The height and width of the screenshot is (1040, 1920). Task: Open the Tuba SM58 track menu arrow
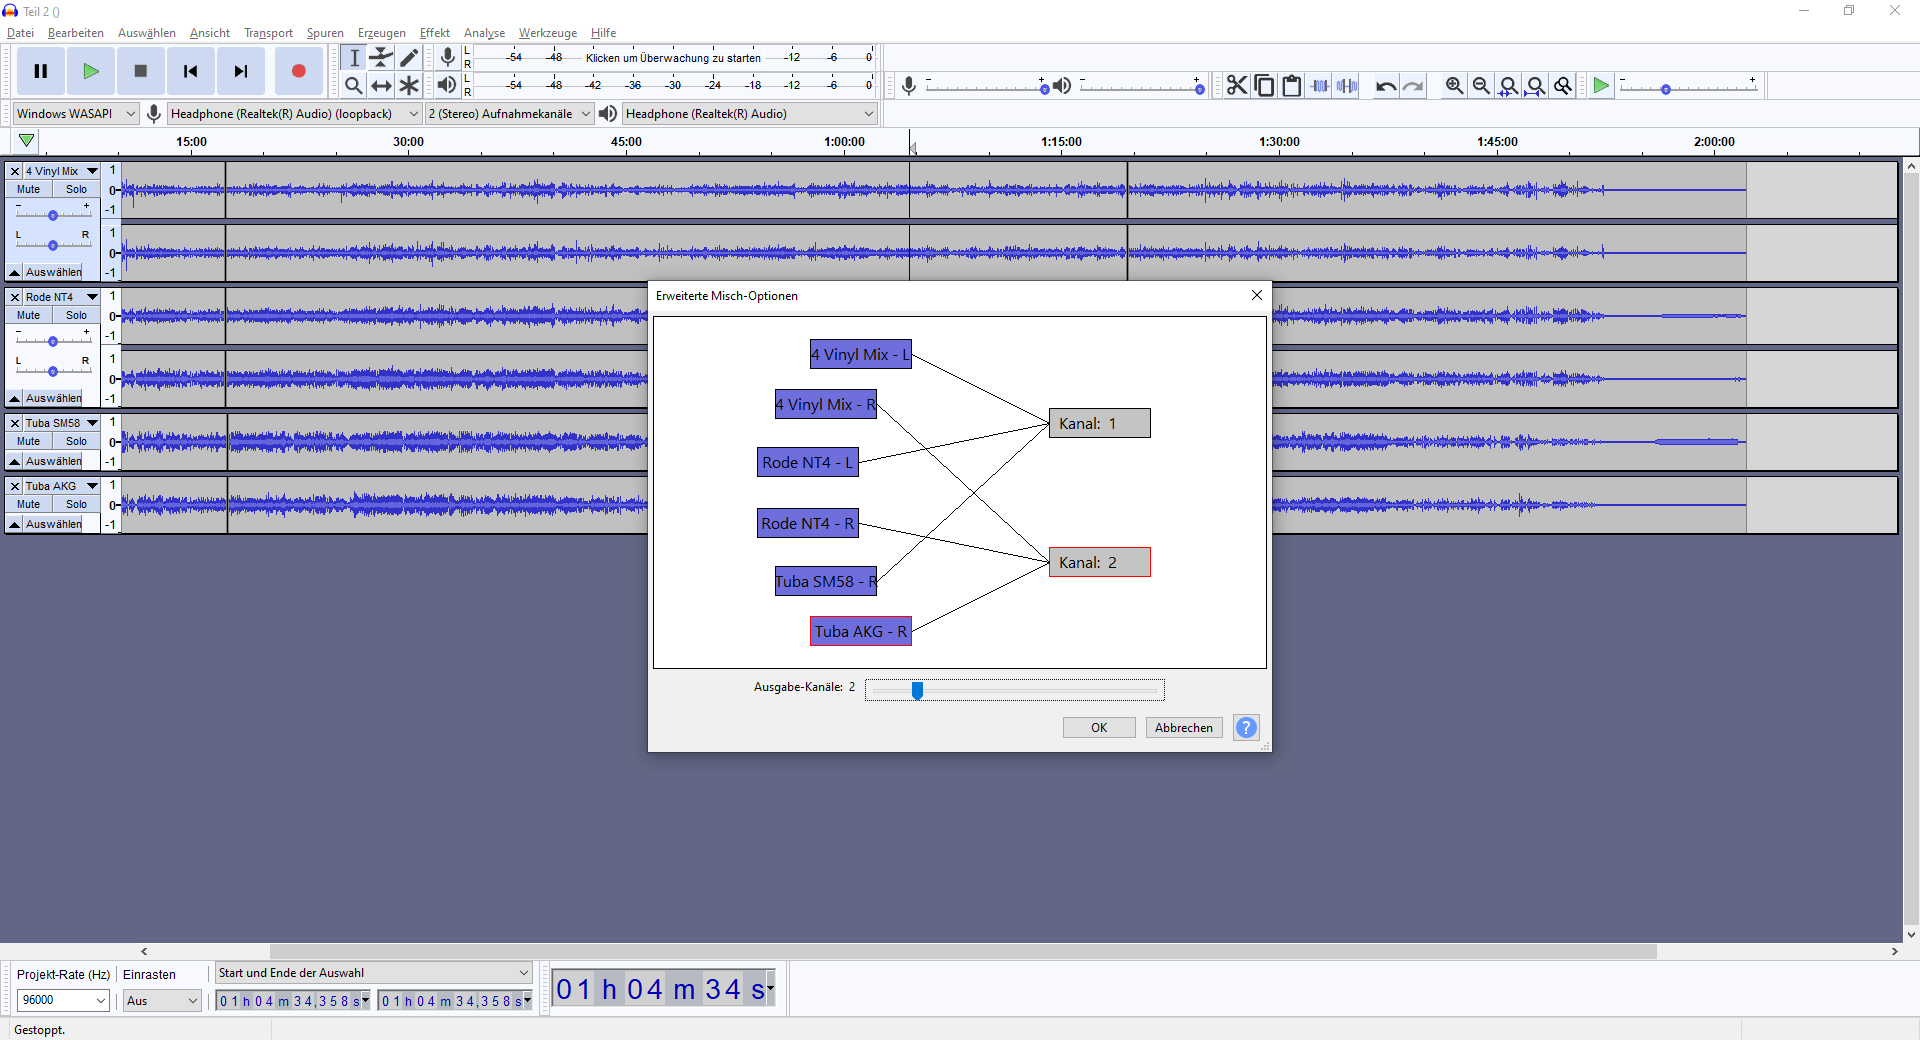92,423
